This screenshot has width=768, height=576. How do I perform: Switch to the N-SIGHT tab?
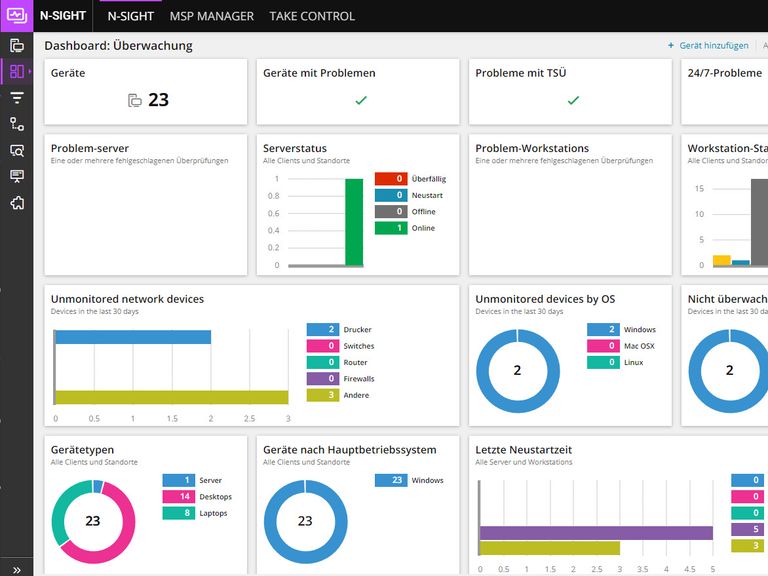point(130,16)
